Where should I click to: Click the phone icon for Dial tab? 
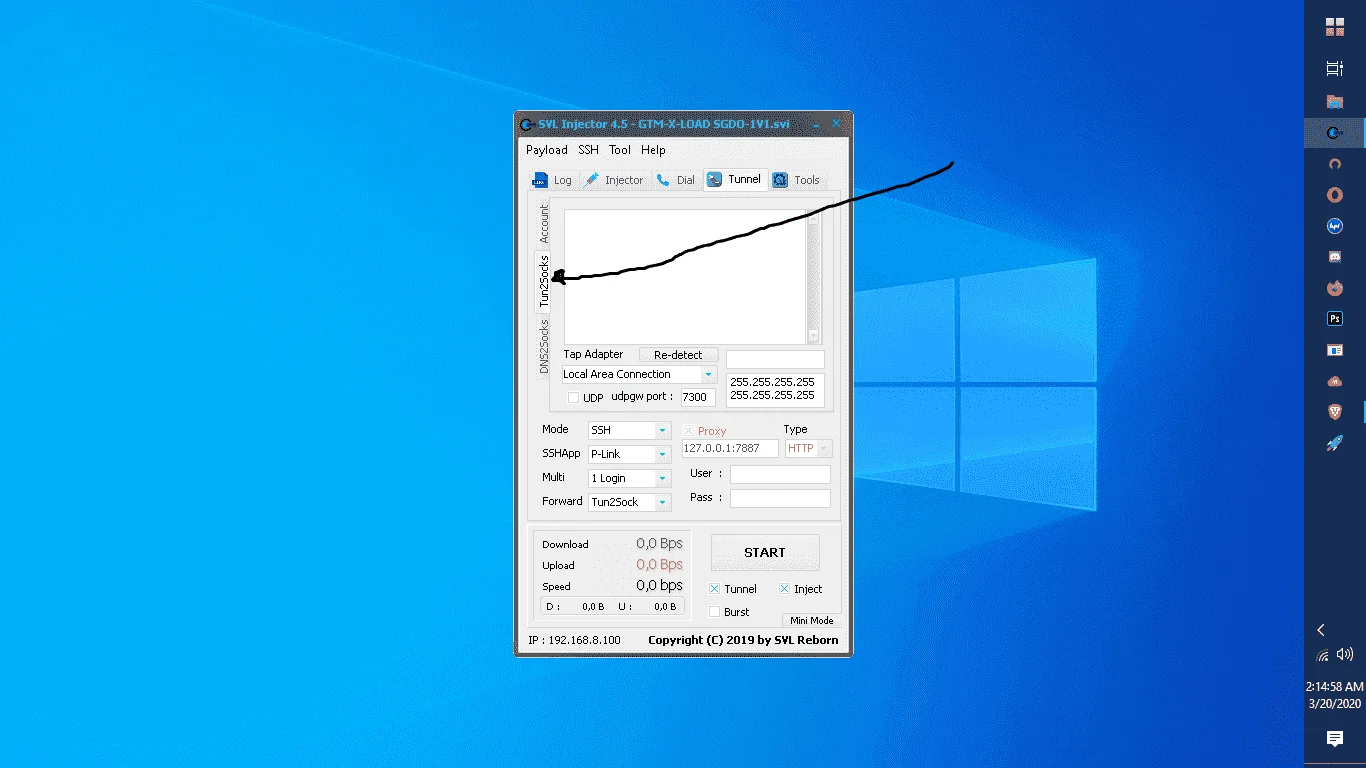pyautogui.click(x=663, y=180)
